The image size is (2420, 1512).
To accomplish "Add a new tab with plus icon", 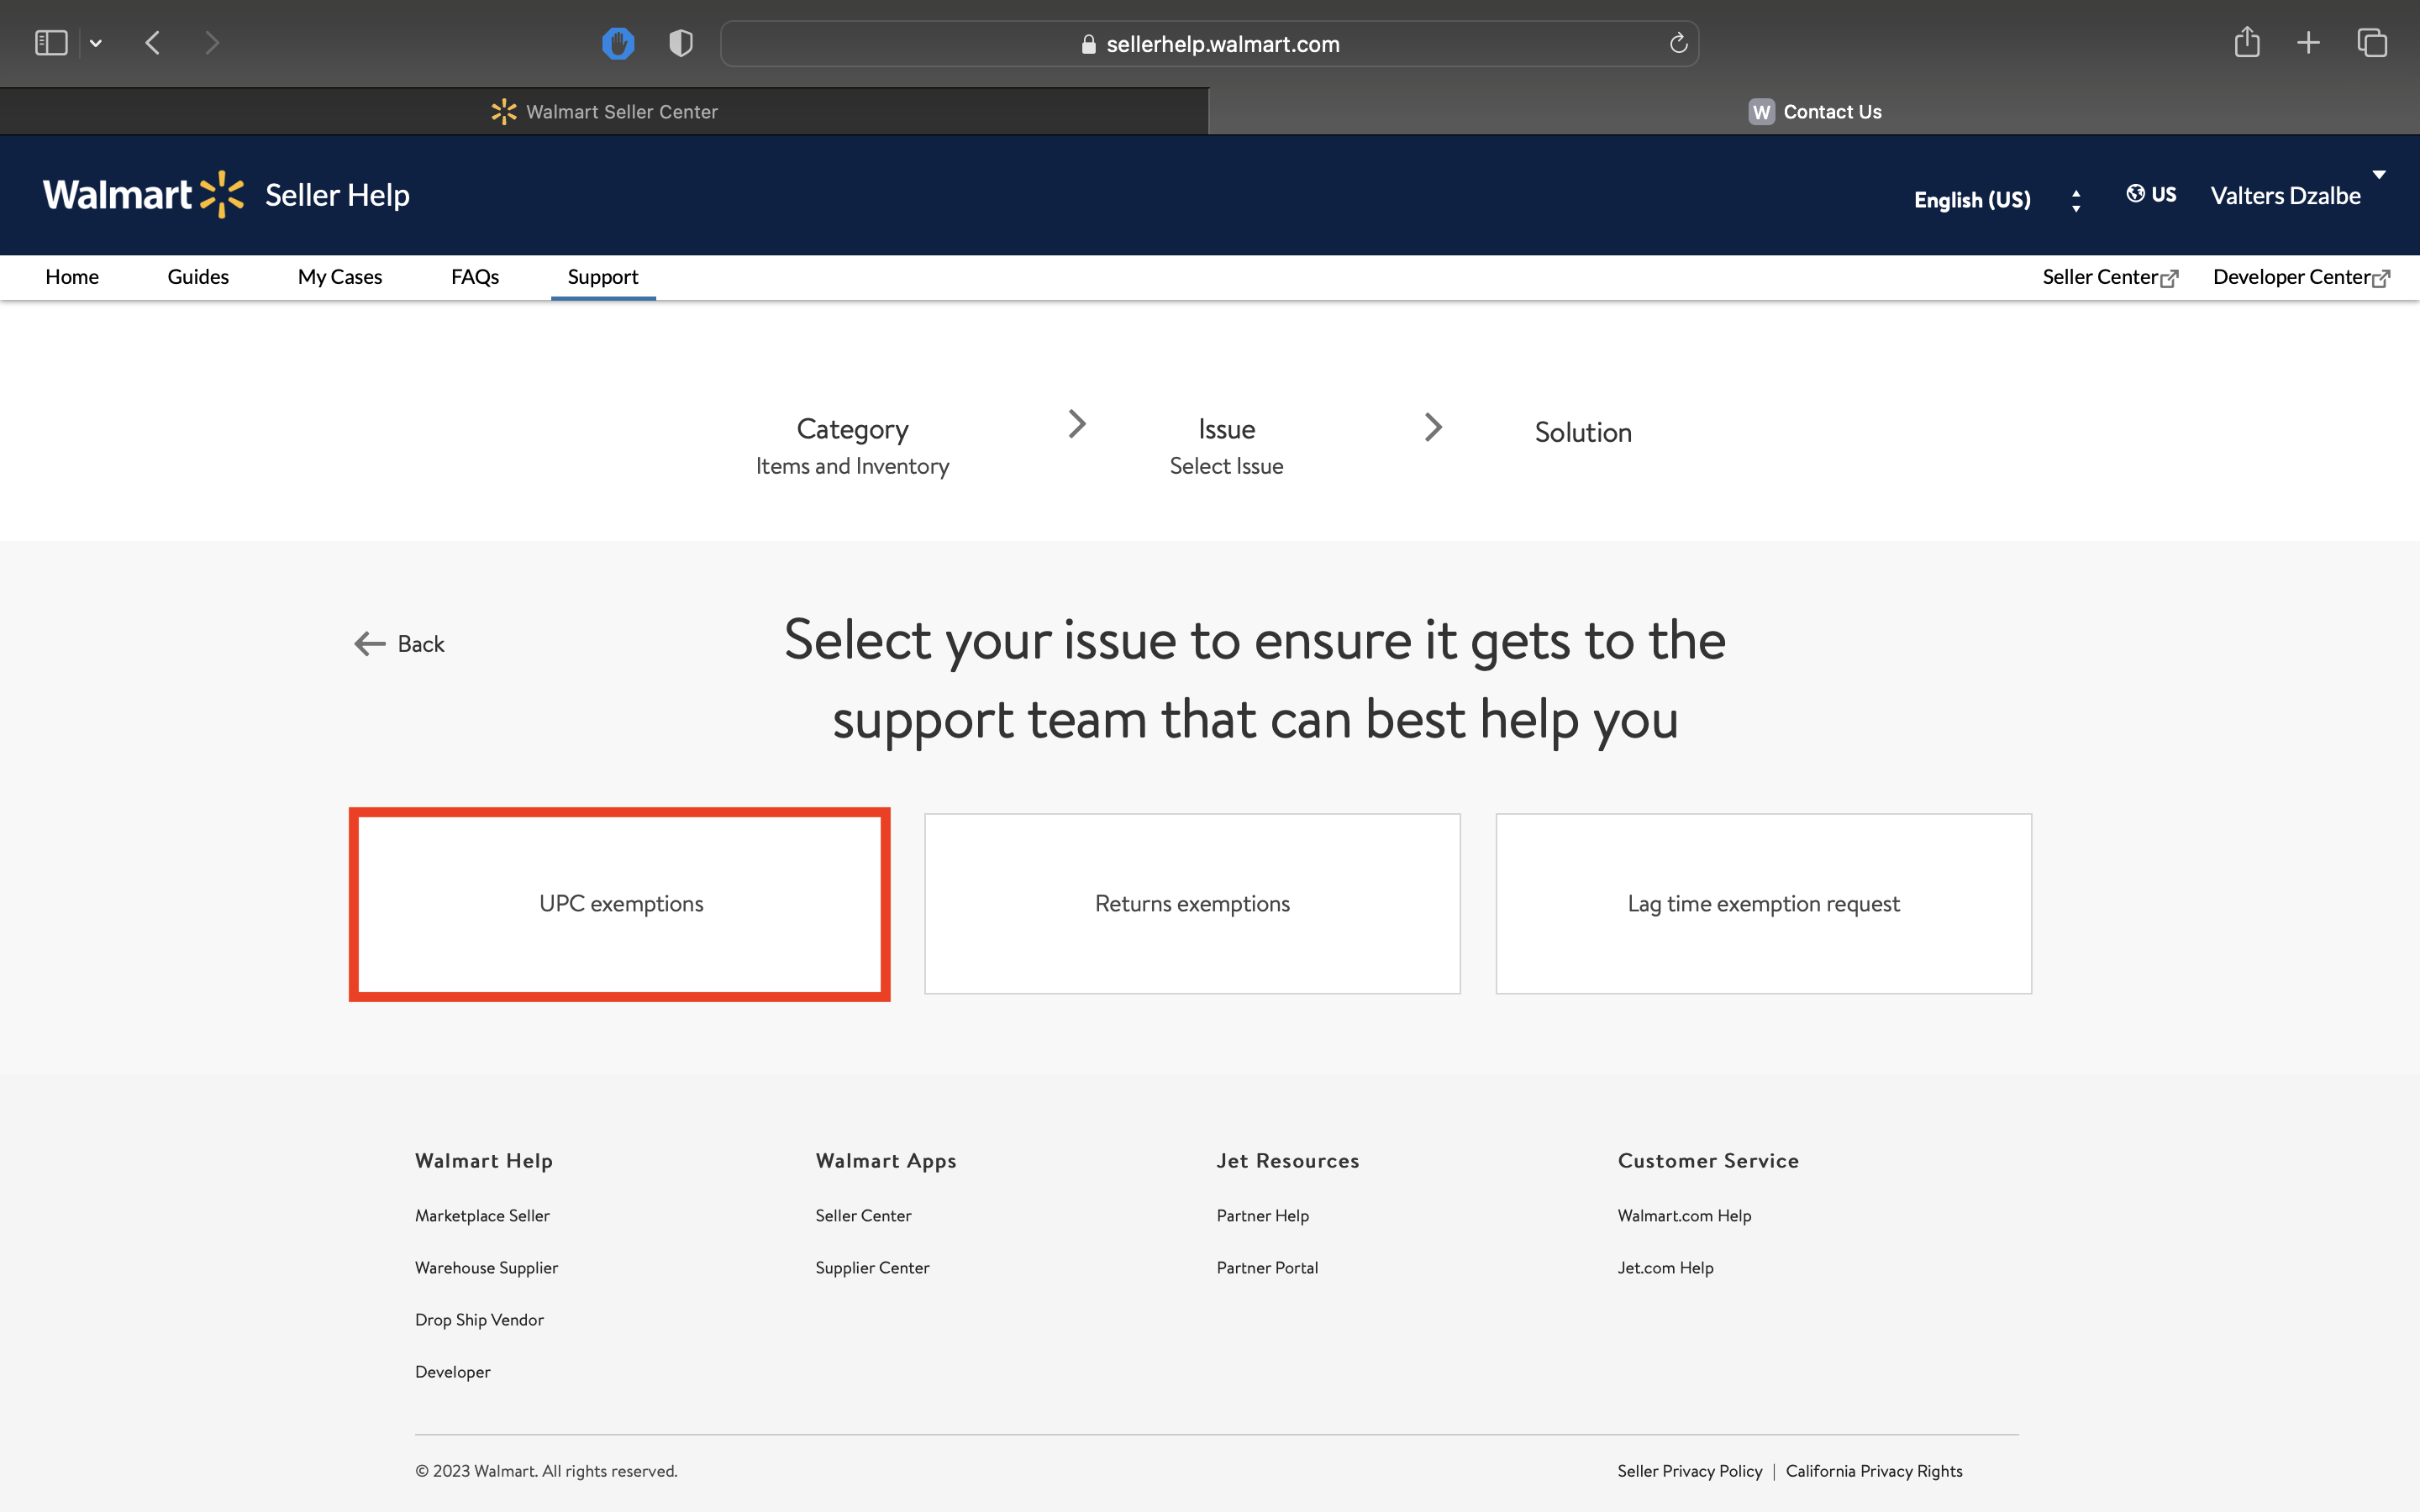I will tap(2308, 42).
